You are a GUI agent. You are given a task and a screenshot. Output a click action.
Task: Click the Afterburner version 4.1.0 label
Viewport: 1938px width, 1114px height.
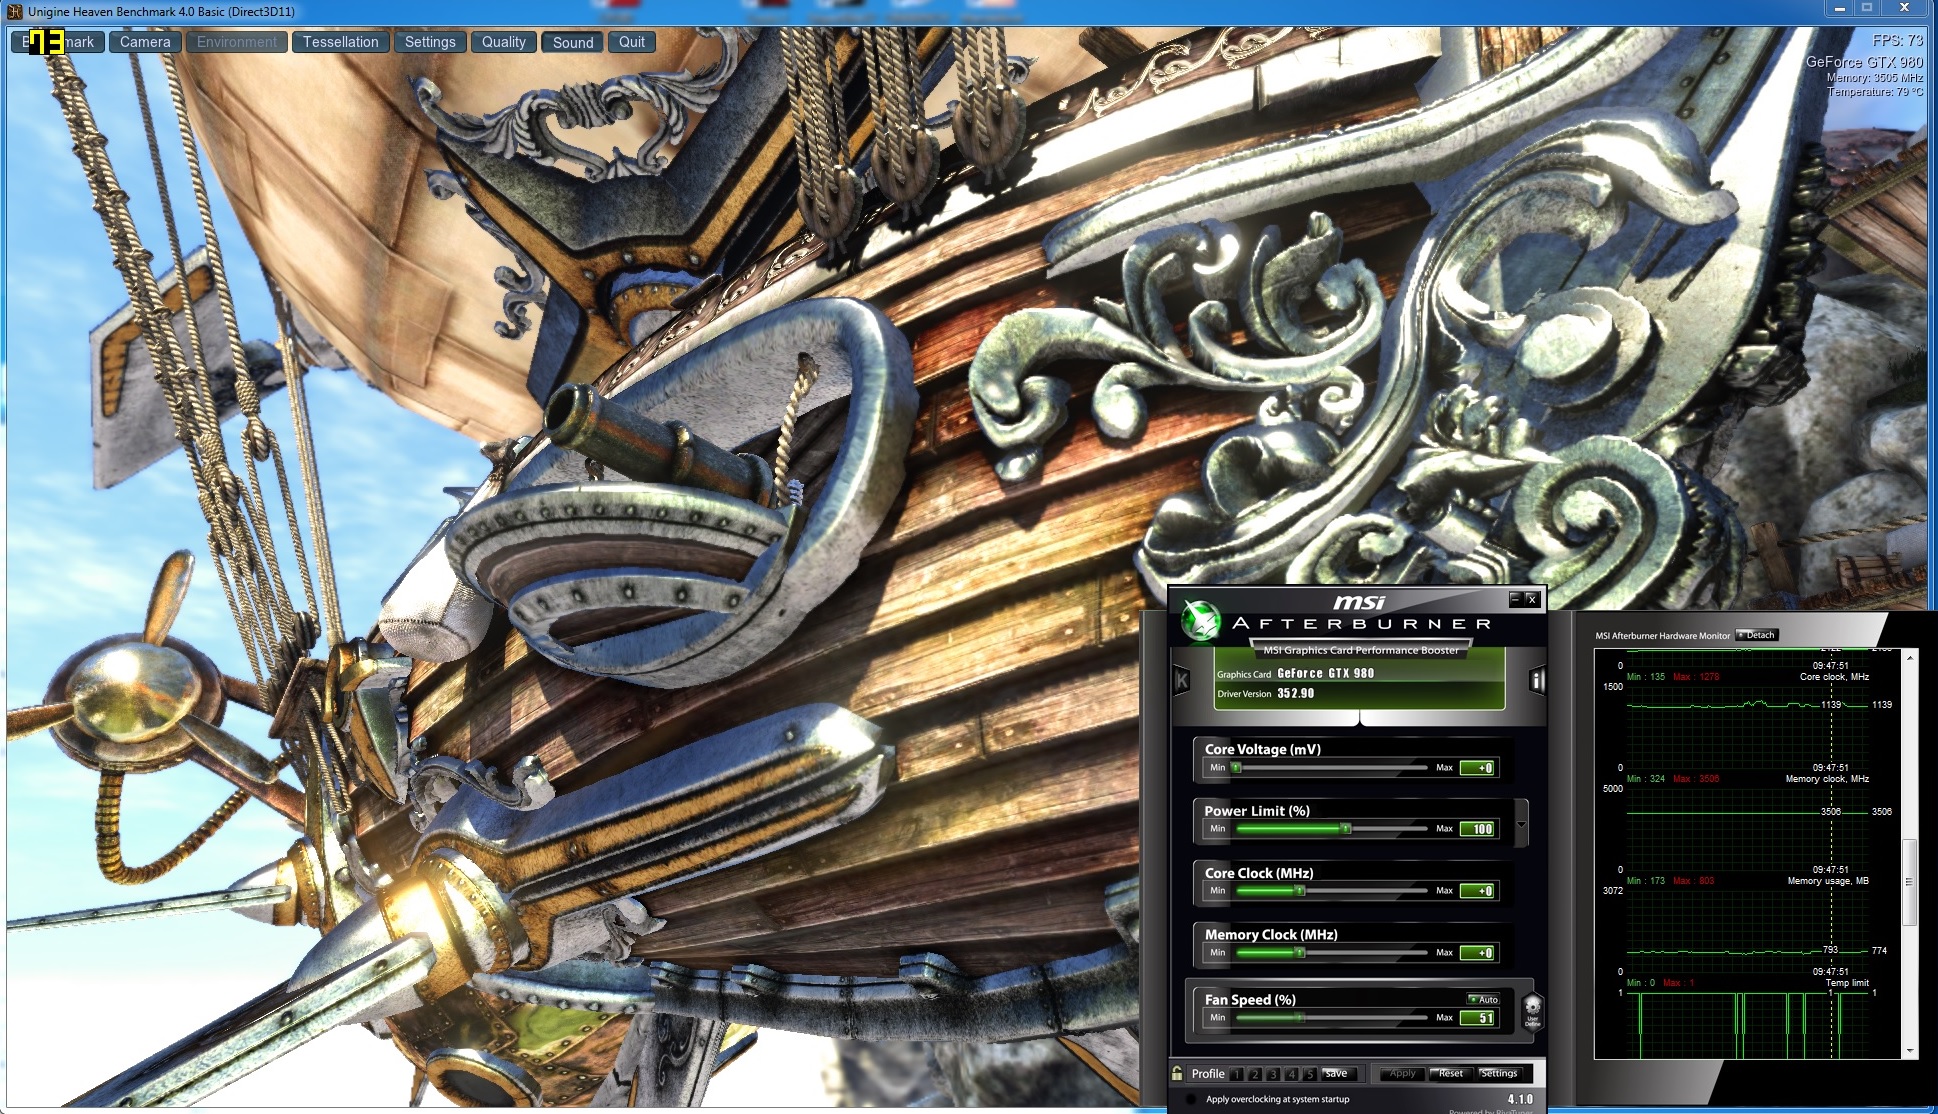pos(1520,1099)
